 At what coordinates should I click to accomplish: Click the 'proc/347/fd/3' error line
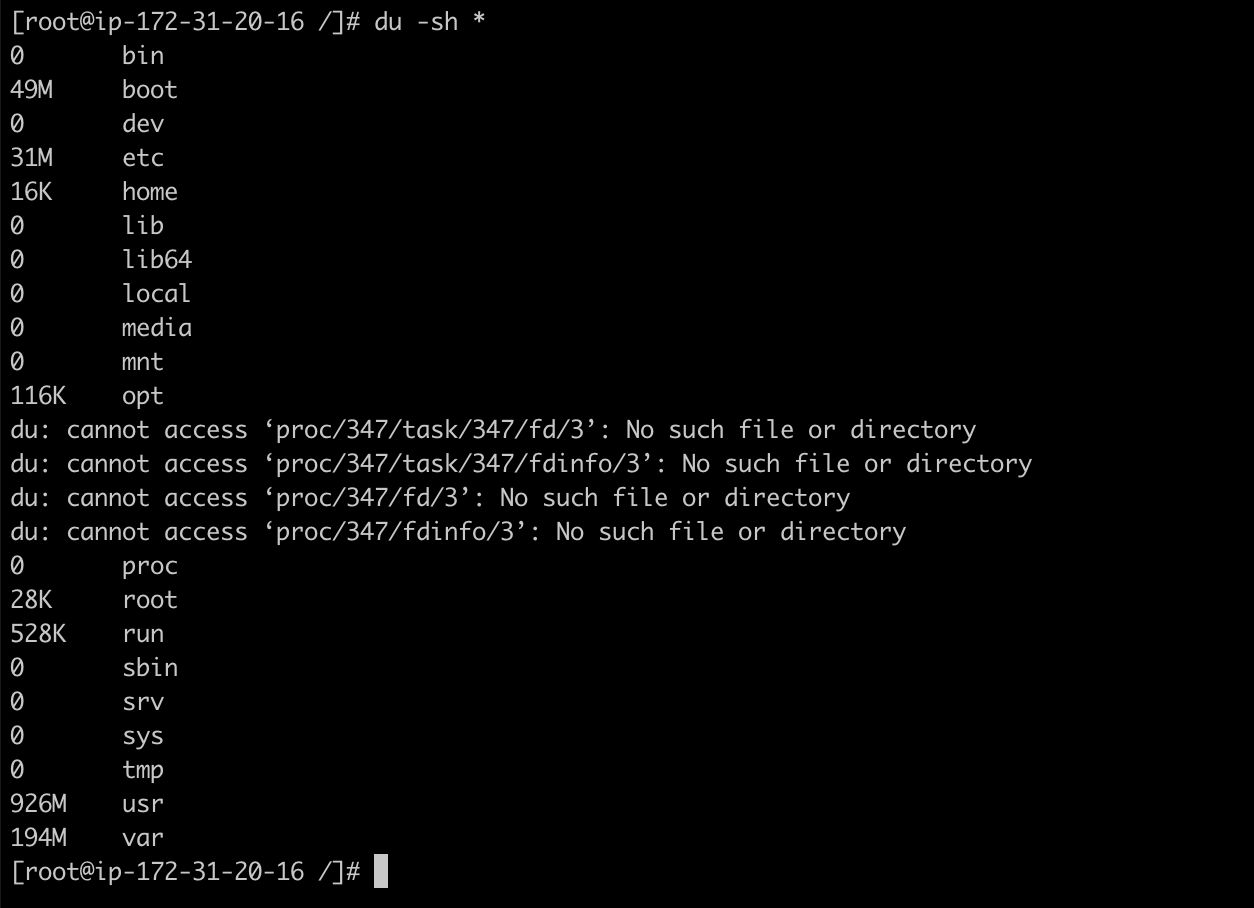click(430, 498)
